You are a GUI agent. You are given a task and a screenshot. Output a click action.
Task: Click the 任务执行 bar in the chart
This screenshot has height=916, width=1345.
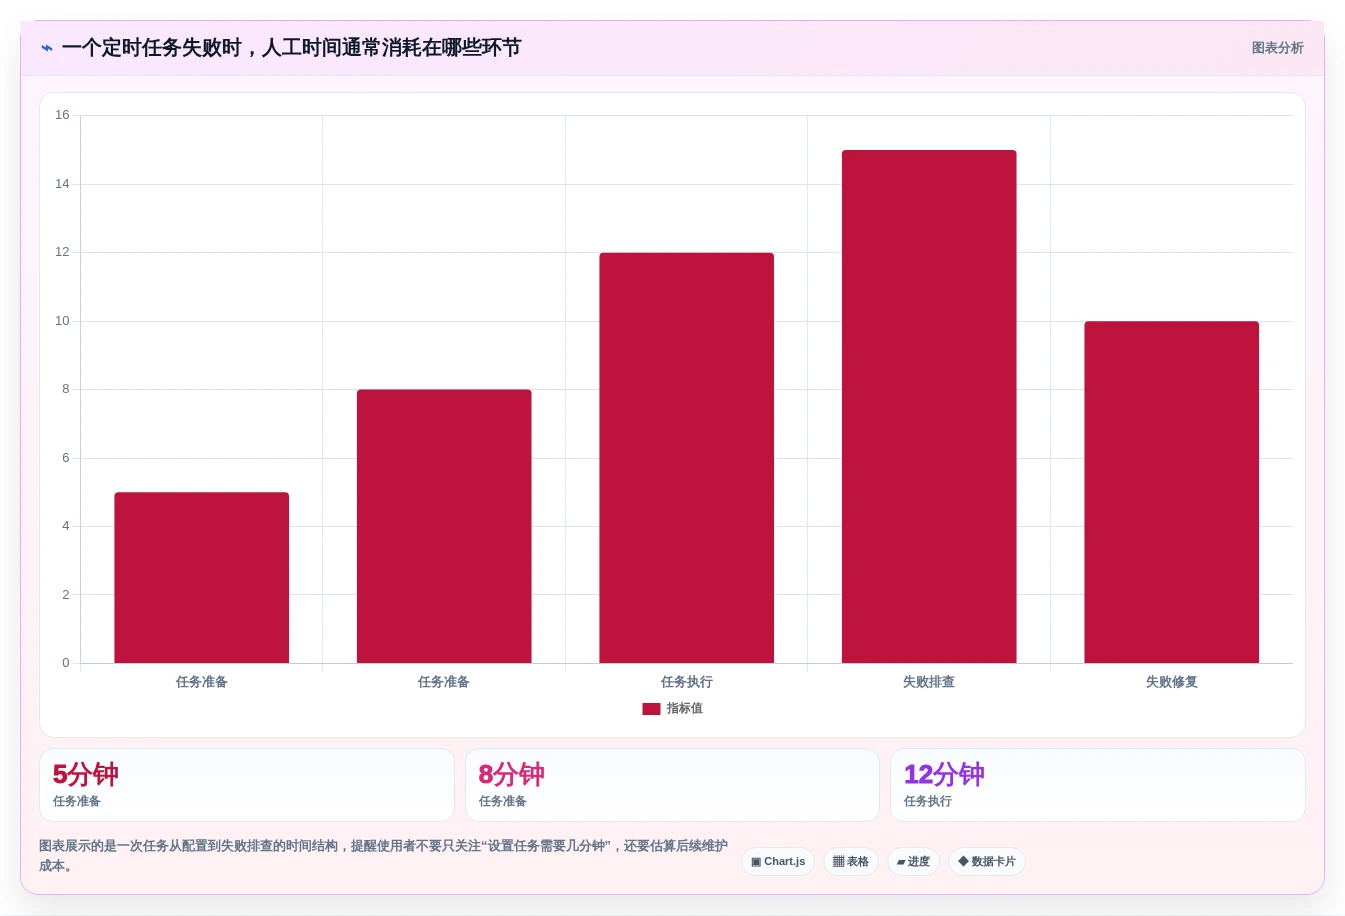pyautogui.click(x=687, y=458)
